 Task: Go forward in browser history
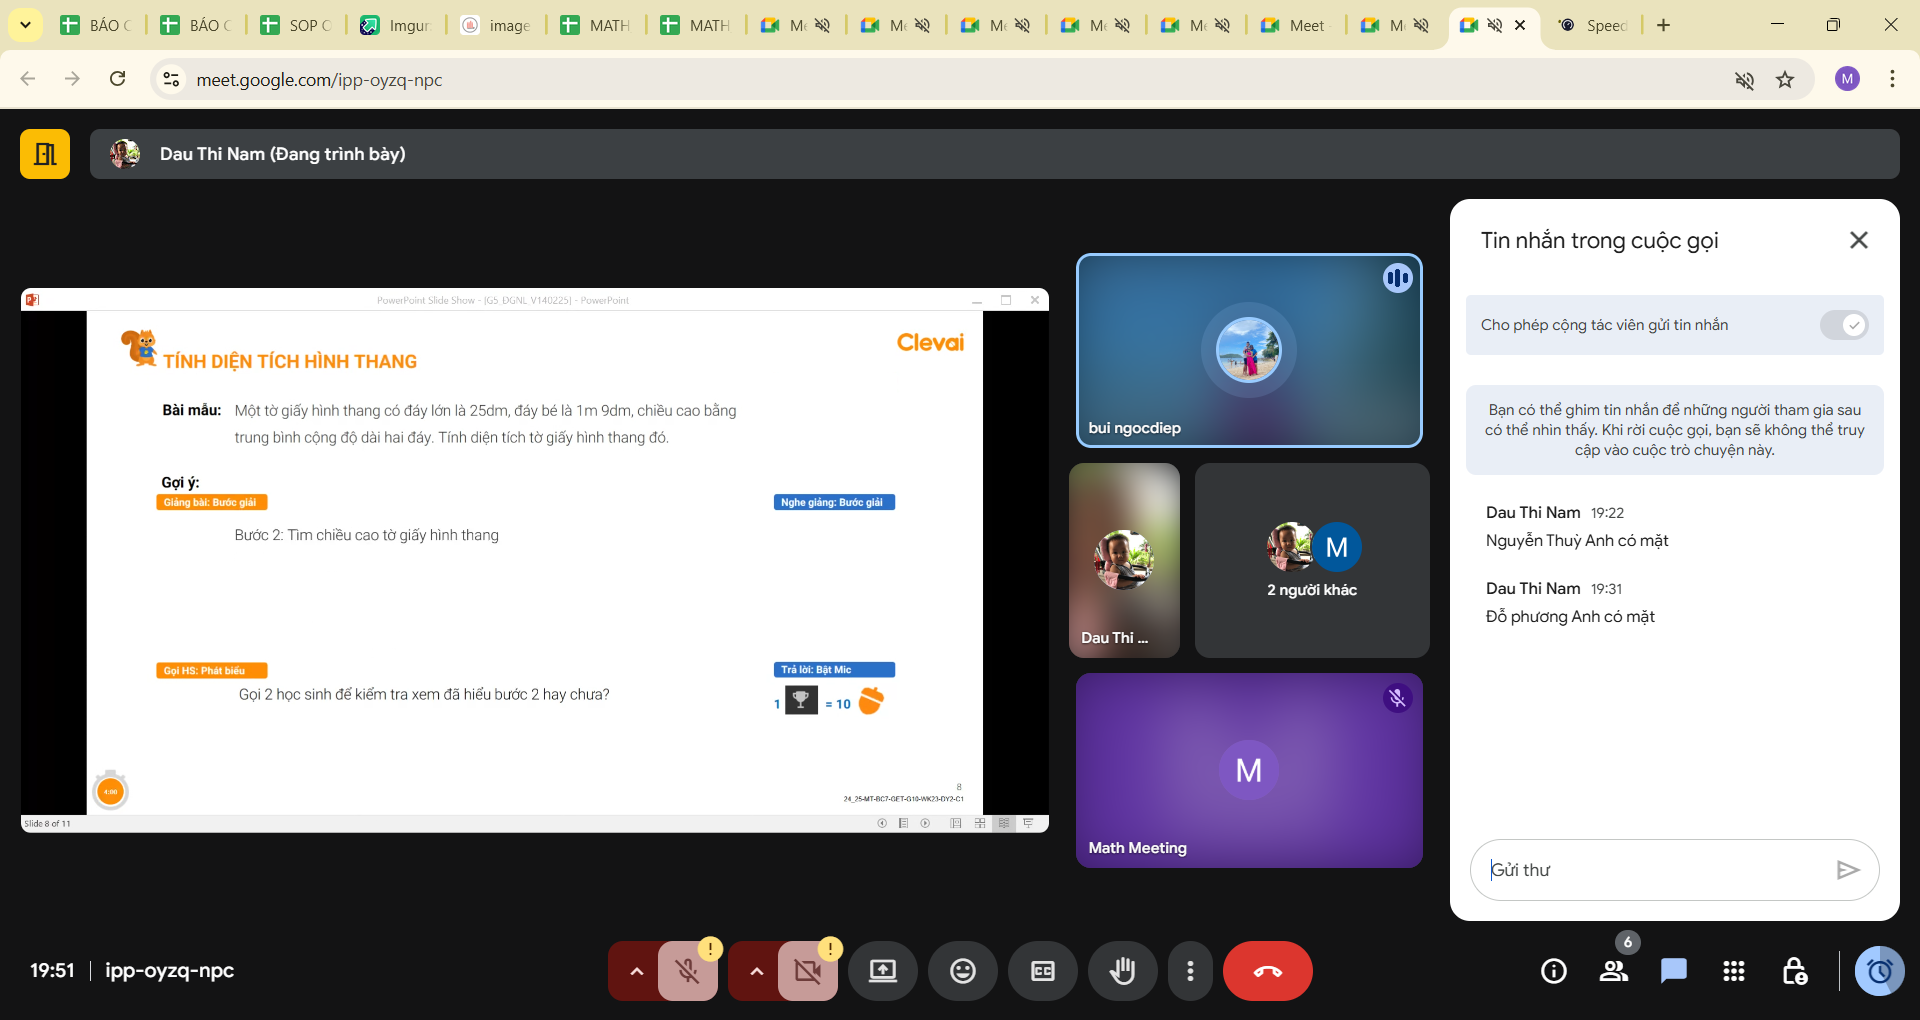[x=72, y=79]
